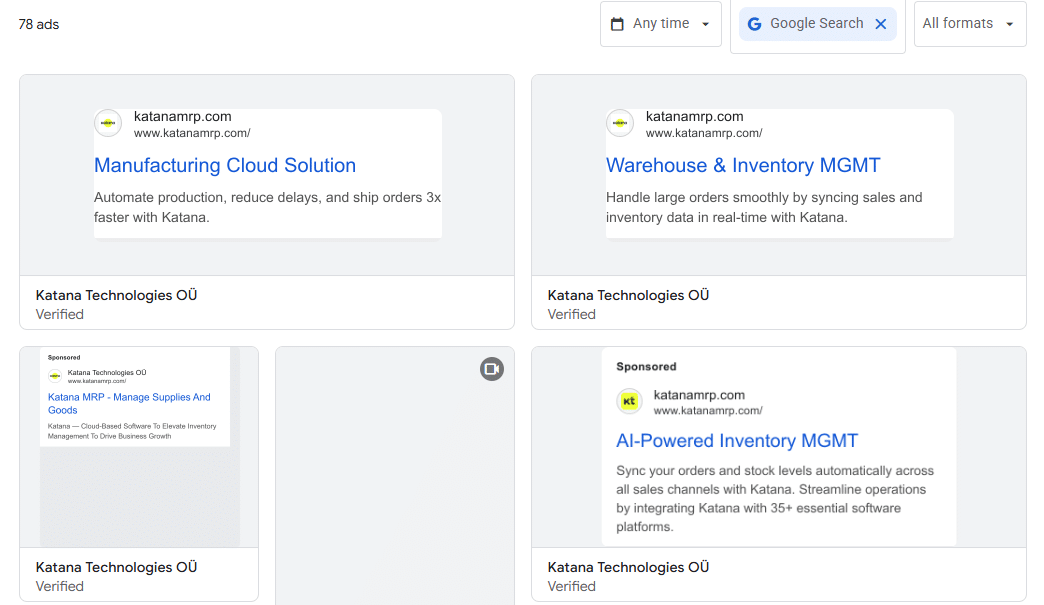Open Warehouse & Inventory MGMT ad headline

[743, 166]
